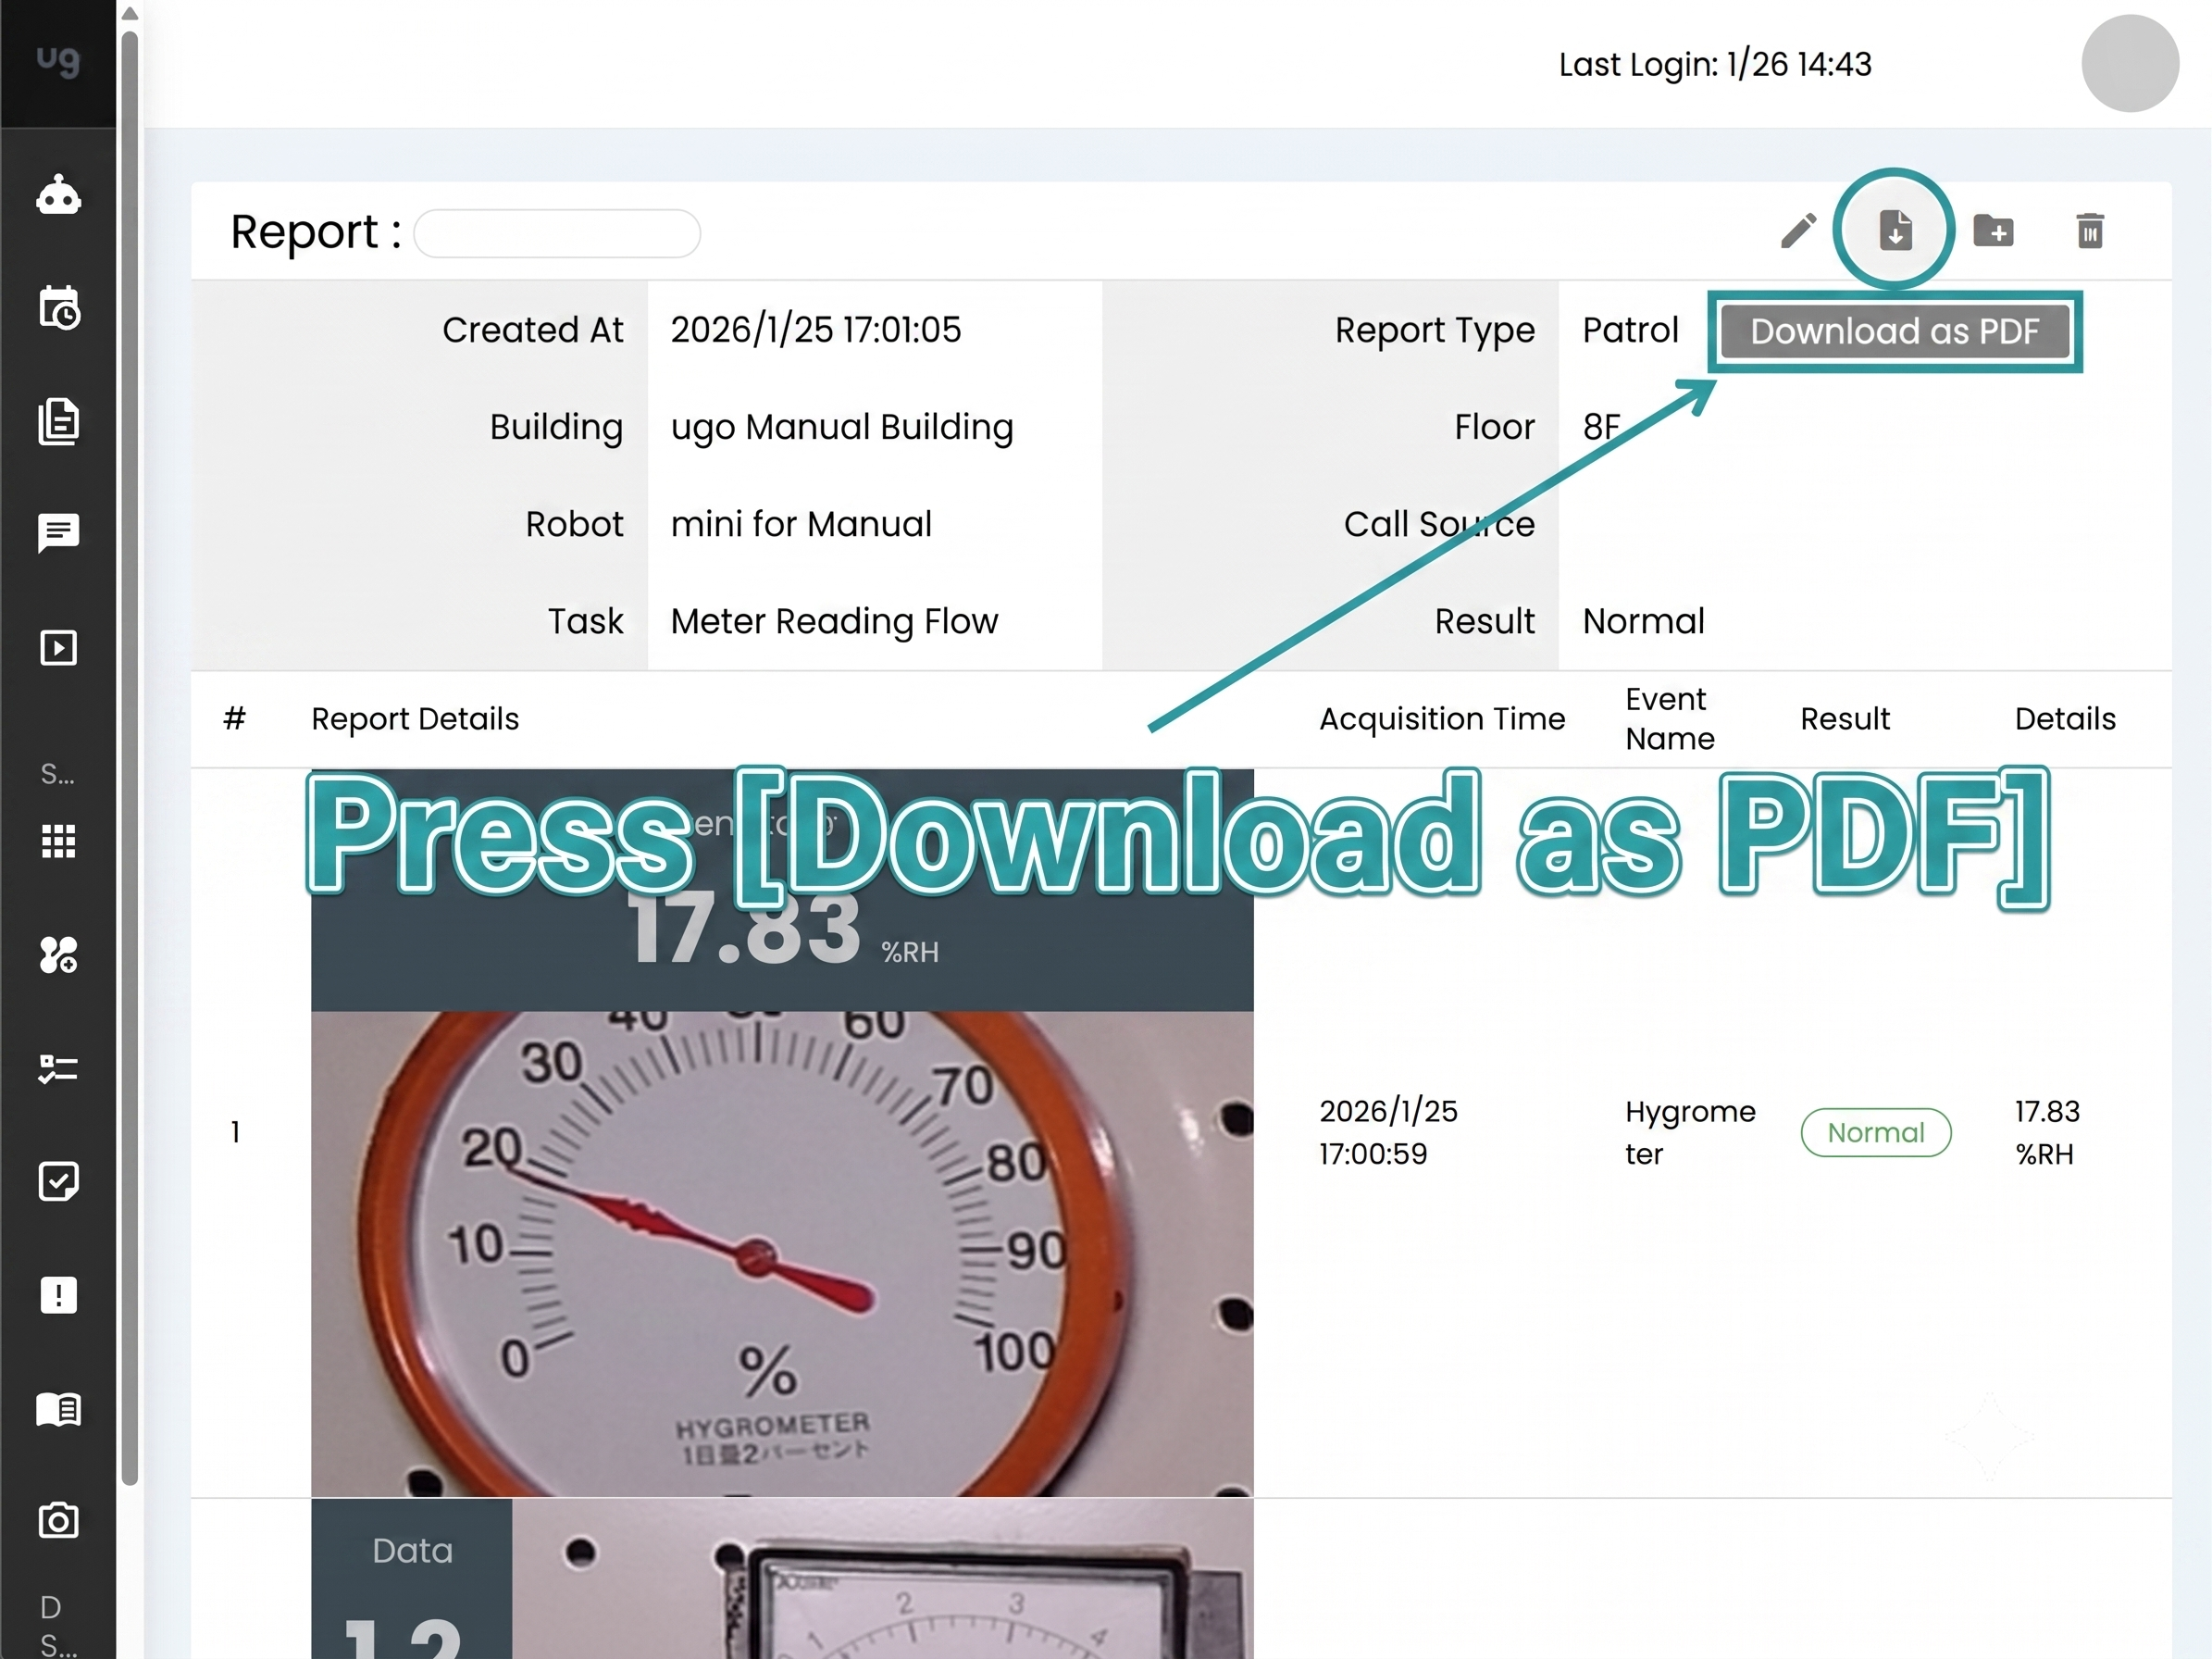Click the green Normal result badge
2212x1659 pixels.
1875,1133
